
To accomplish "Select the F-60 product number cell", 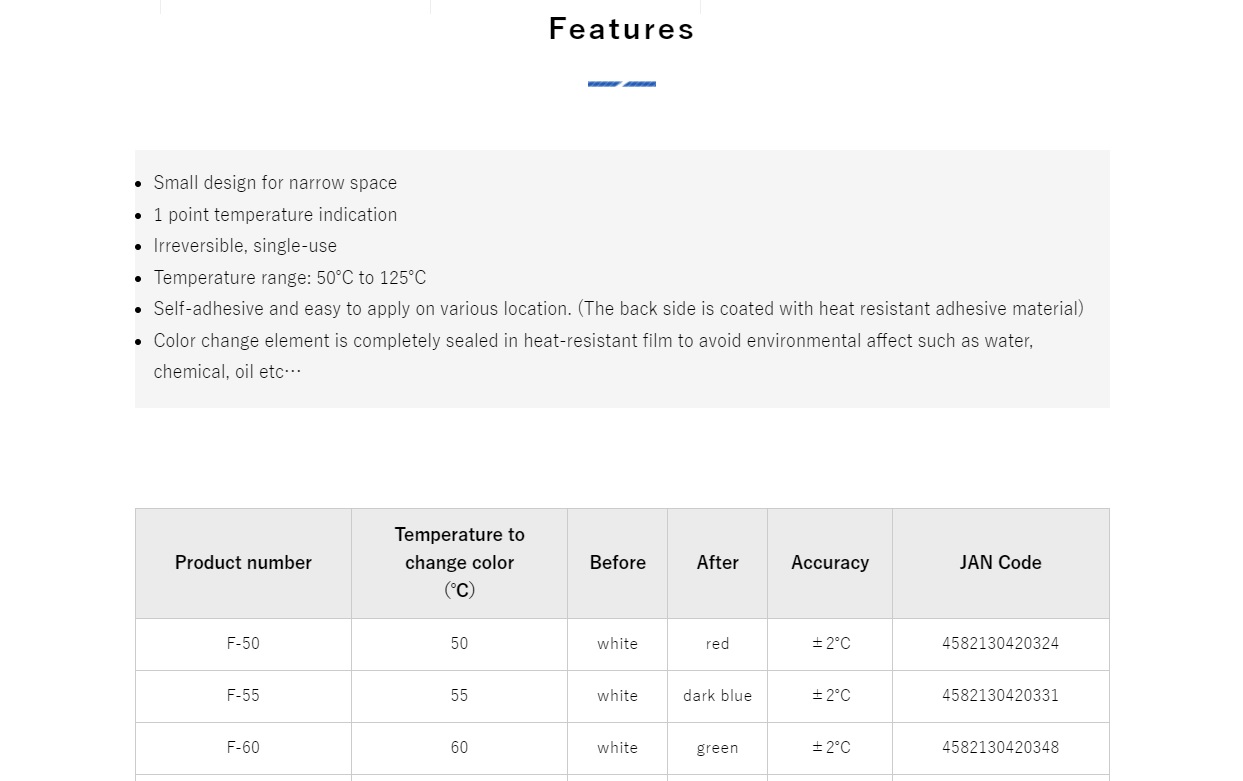I will (x=243, y=748).
